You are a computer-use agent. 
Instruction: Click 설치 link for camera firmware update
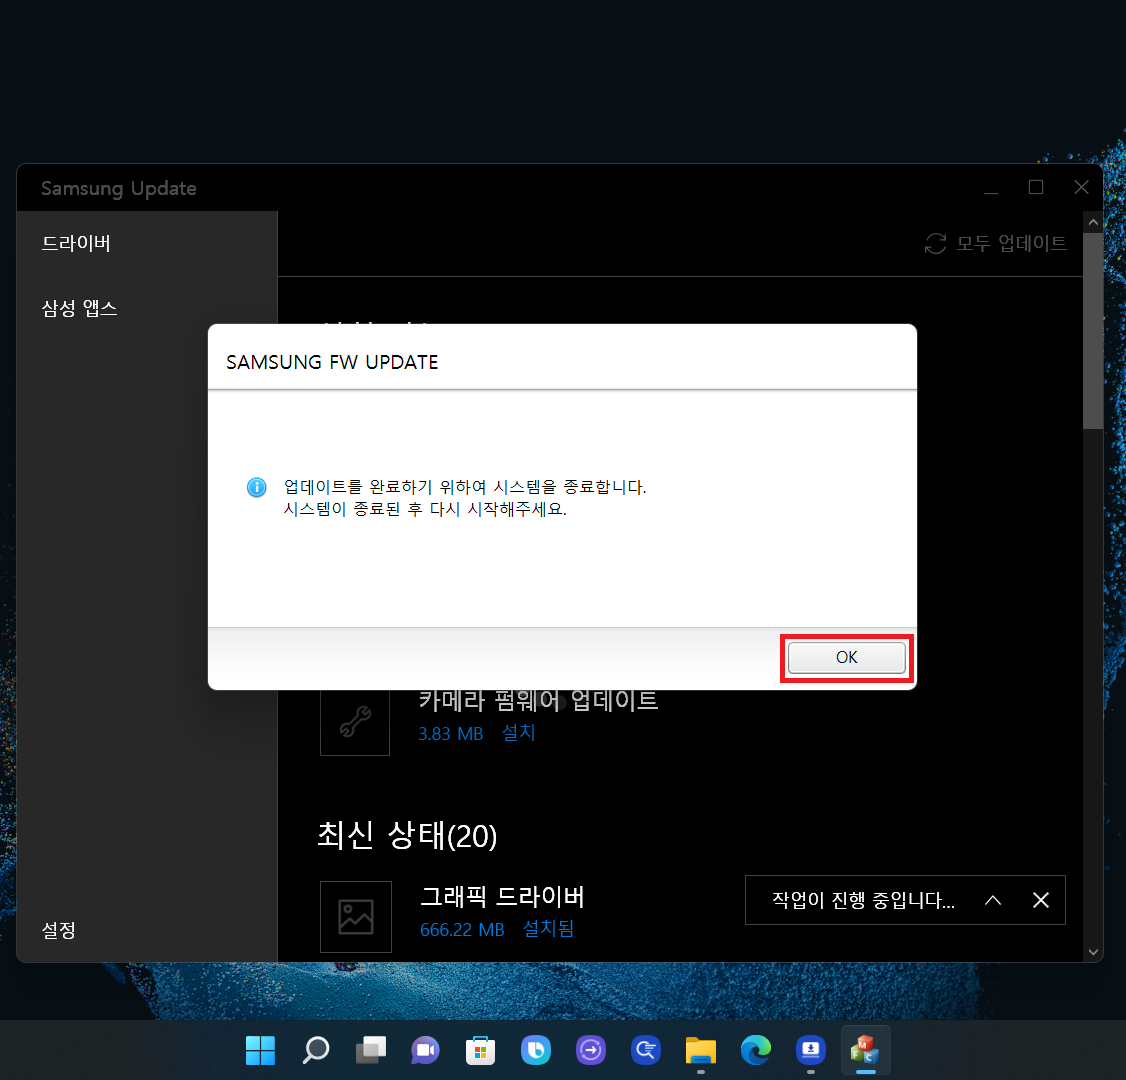[518, 732]
